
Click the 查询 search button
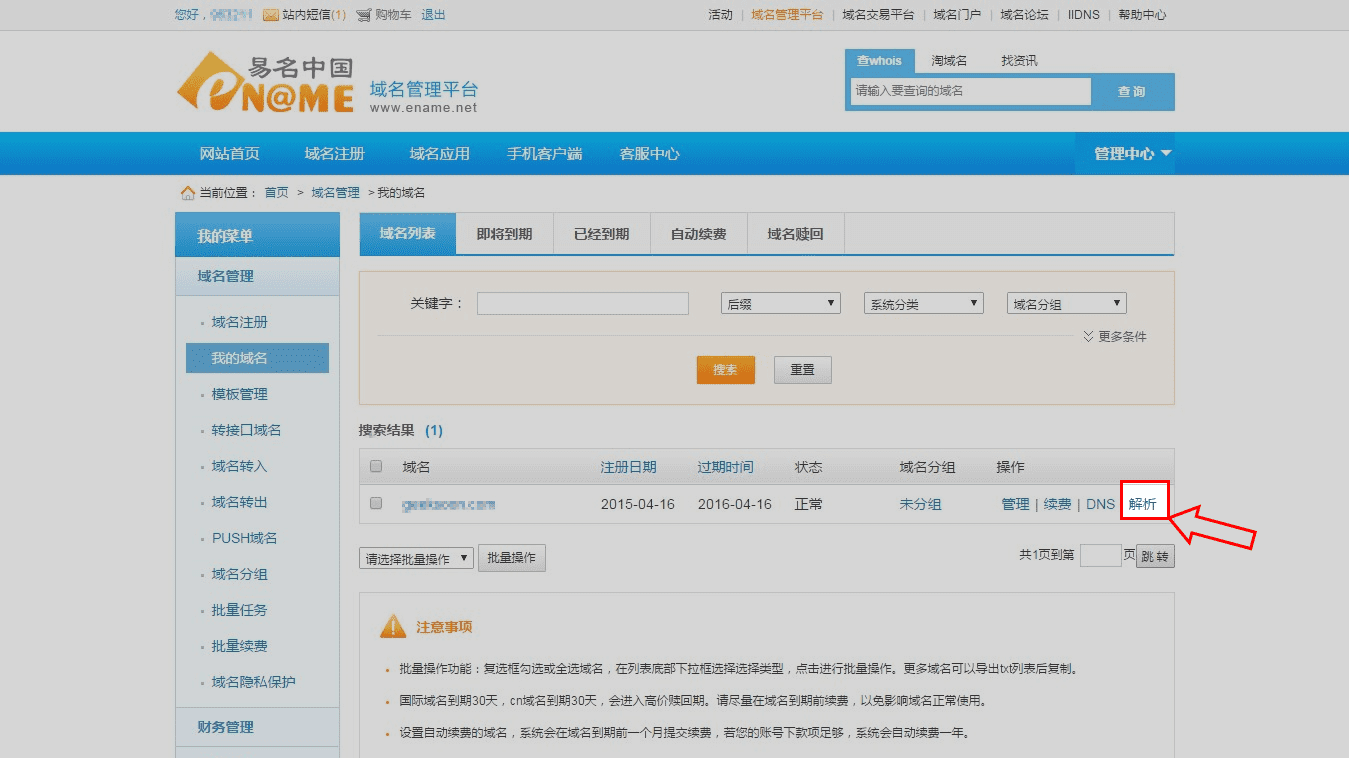[1131, 91]
